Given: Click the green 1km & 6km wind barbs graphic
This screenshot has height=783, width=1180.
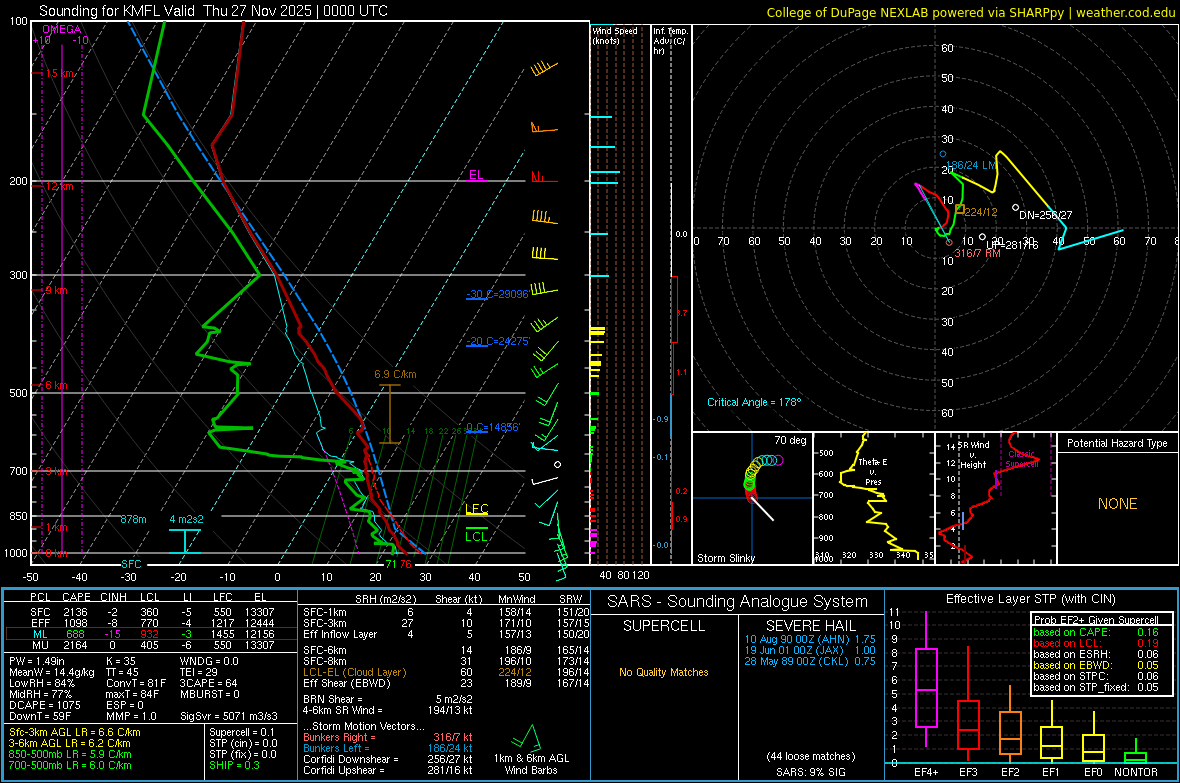Looking at the screenshot, I should [x=527, y=737].
